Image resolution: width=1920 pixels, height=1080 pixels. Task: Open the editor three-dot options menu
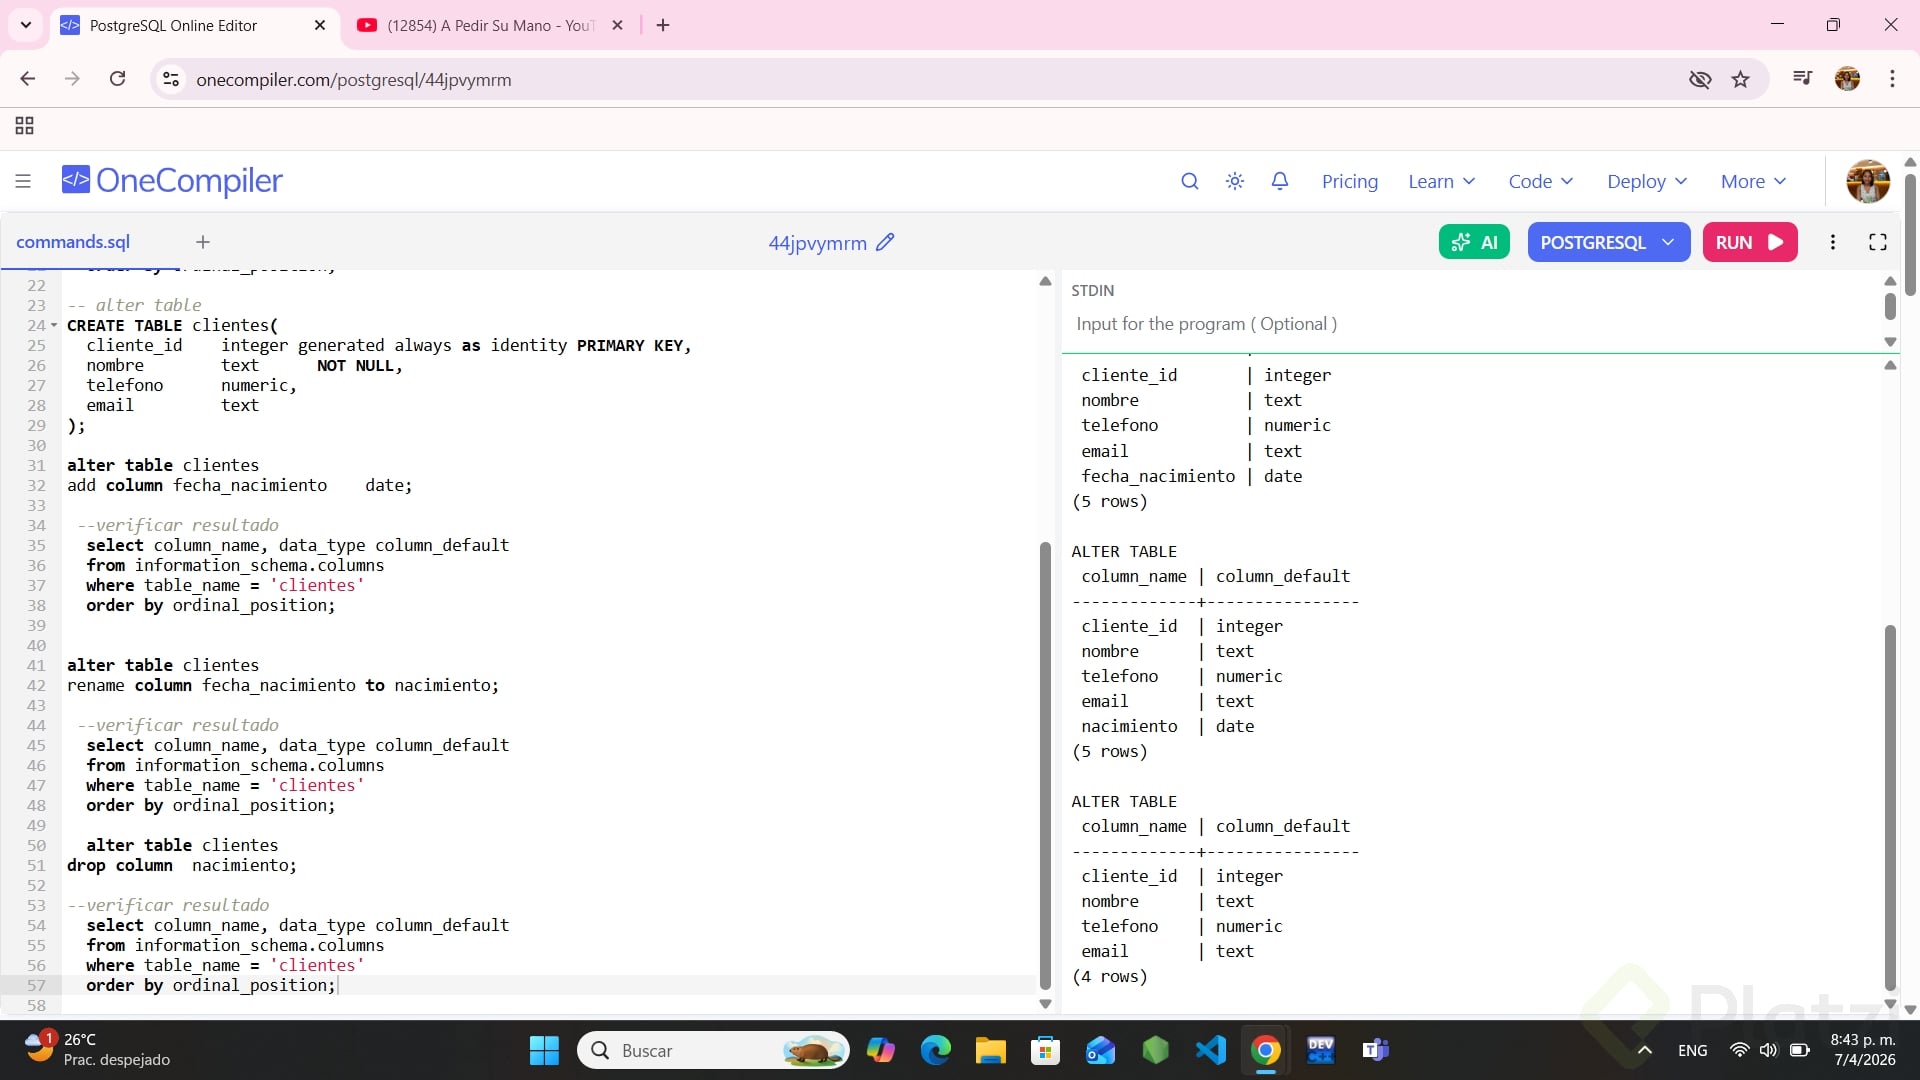(1833, 242)
